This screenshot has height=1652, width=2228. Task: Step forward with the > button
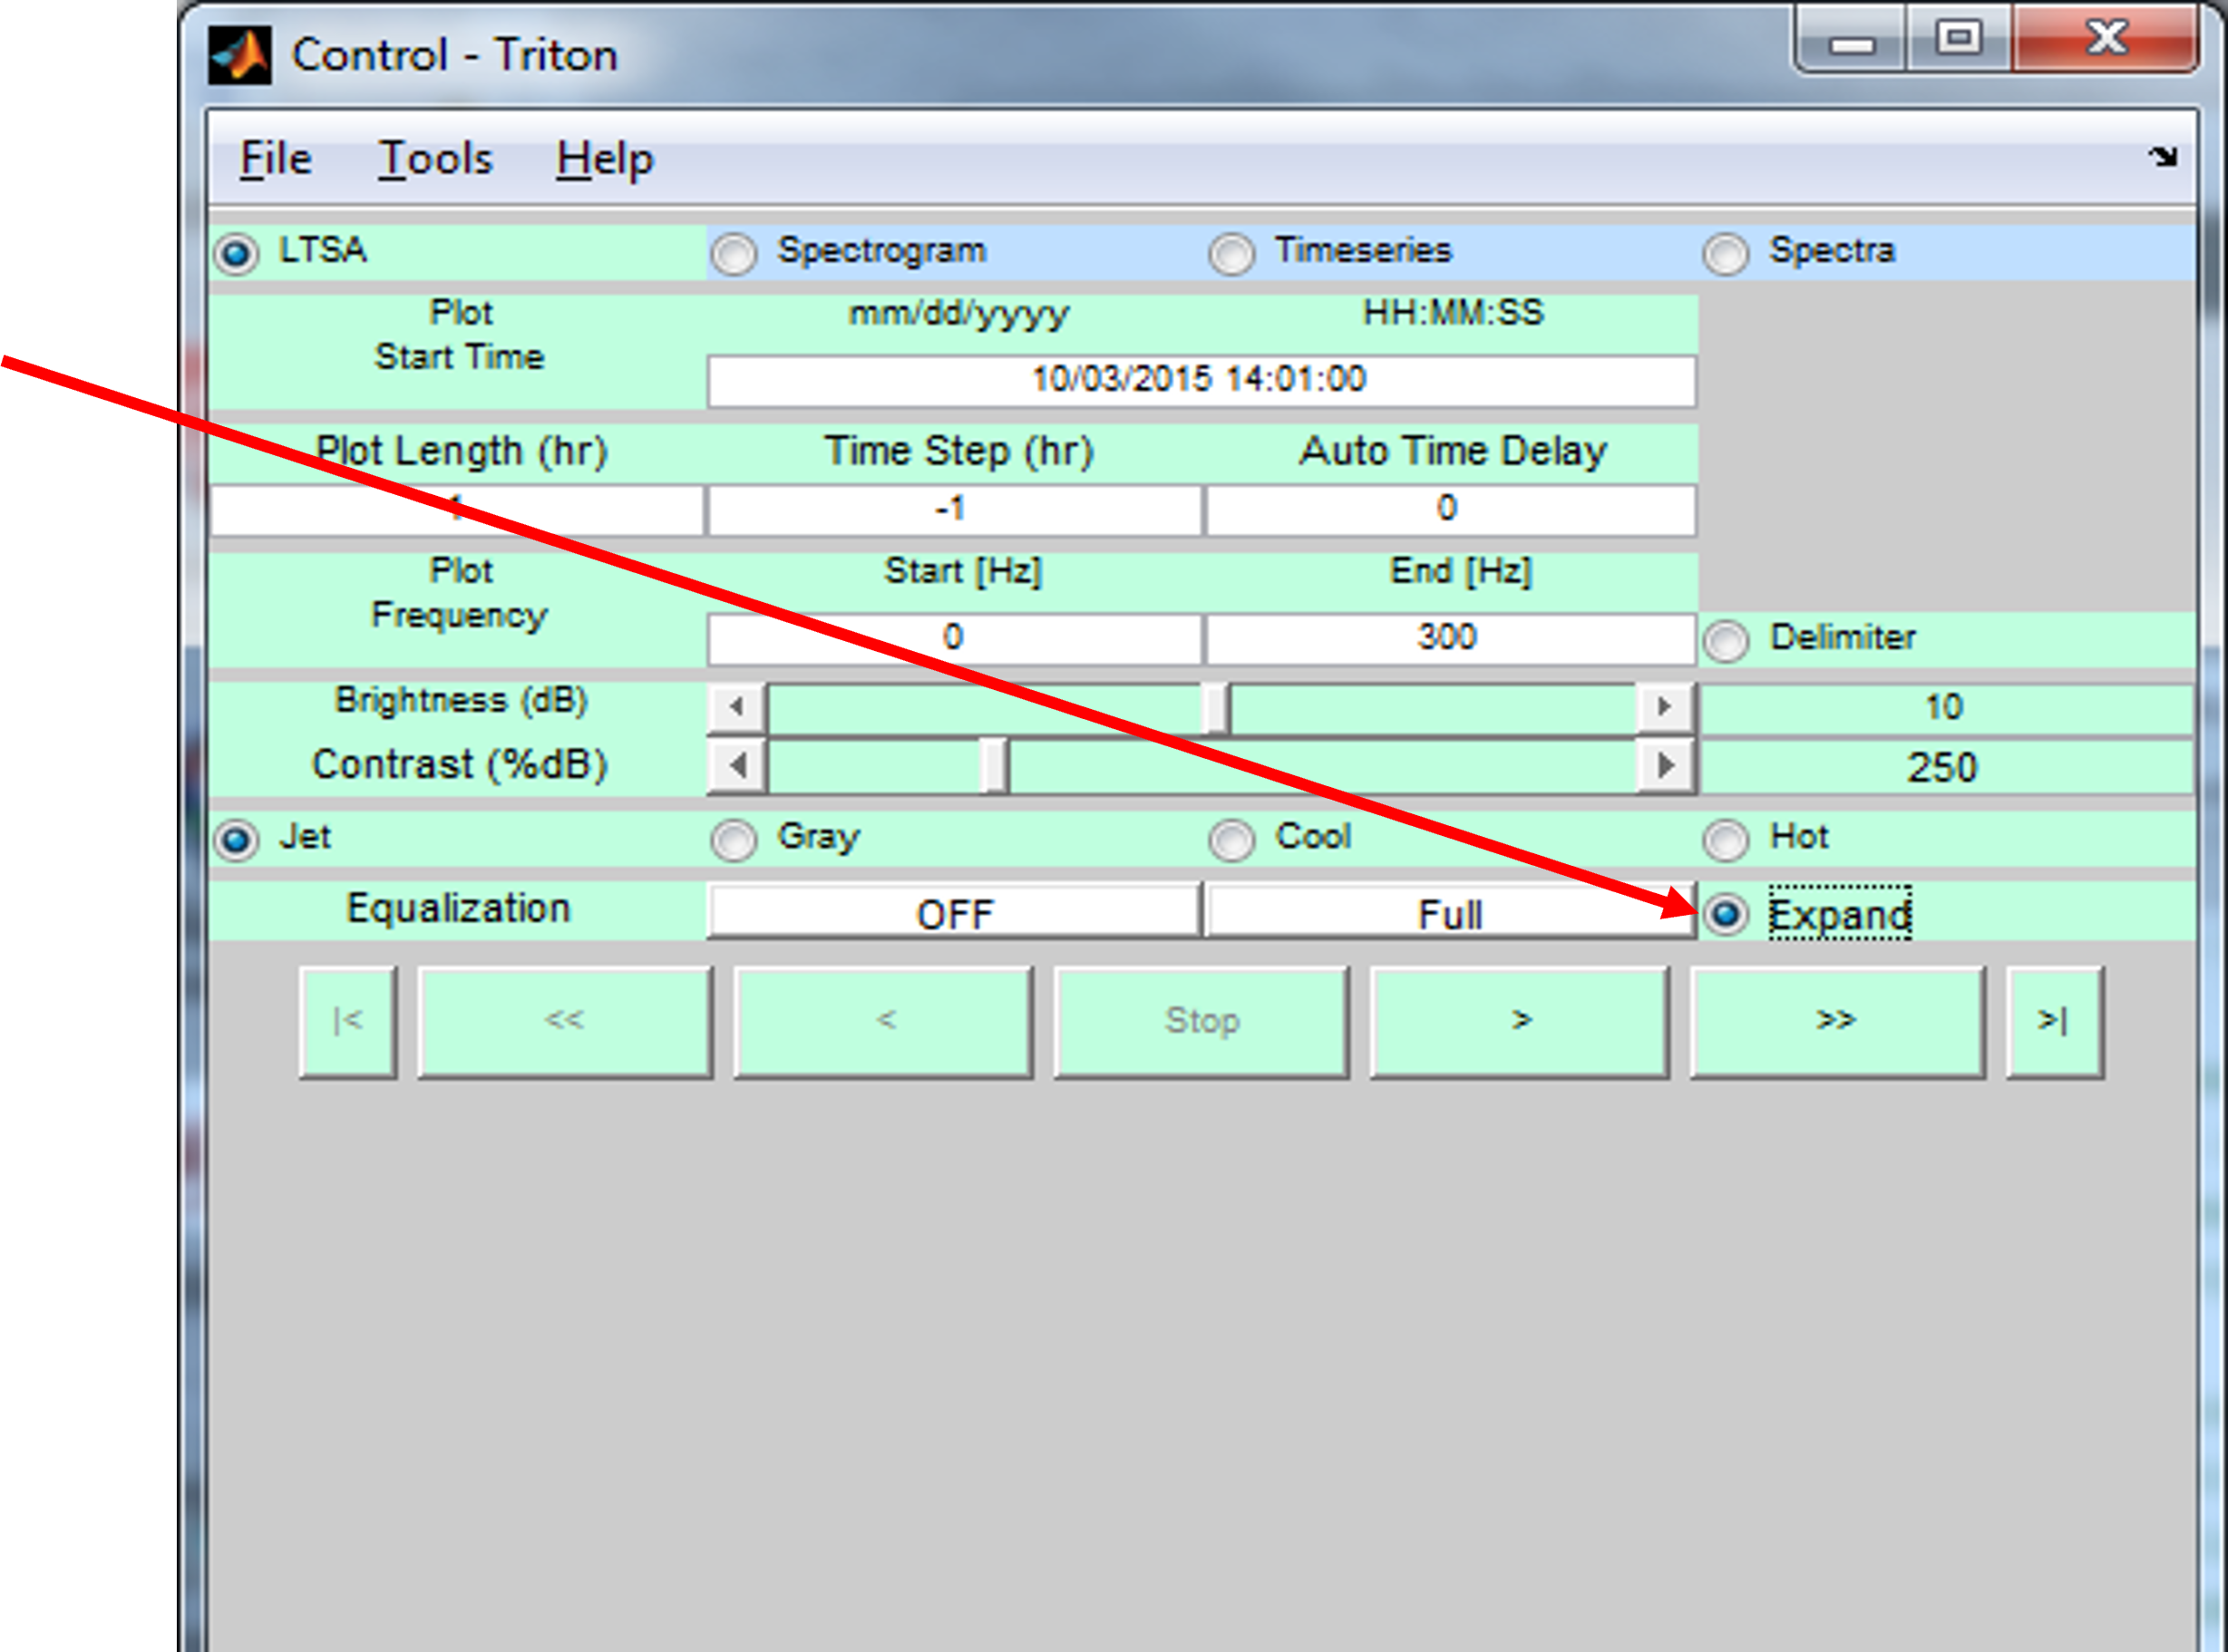(x=1519, y=1021)
